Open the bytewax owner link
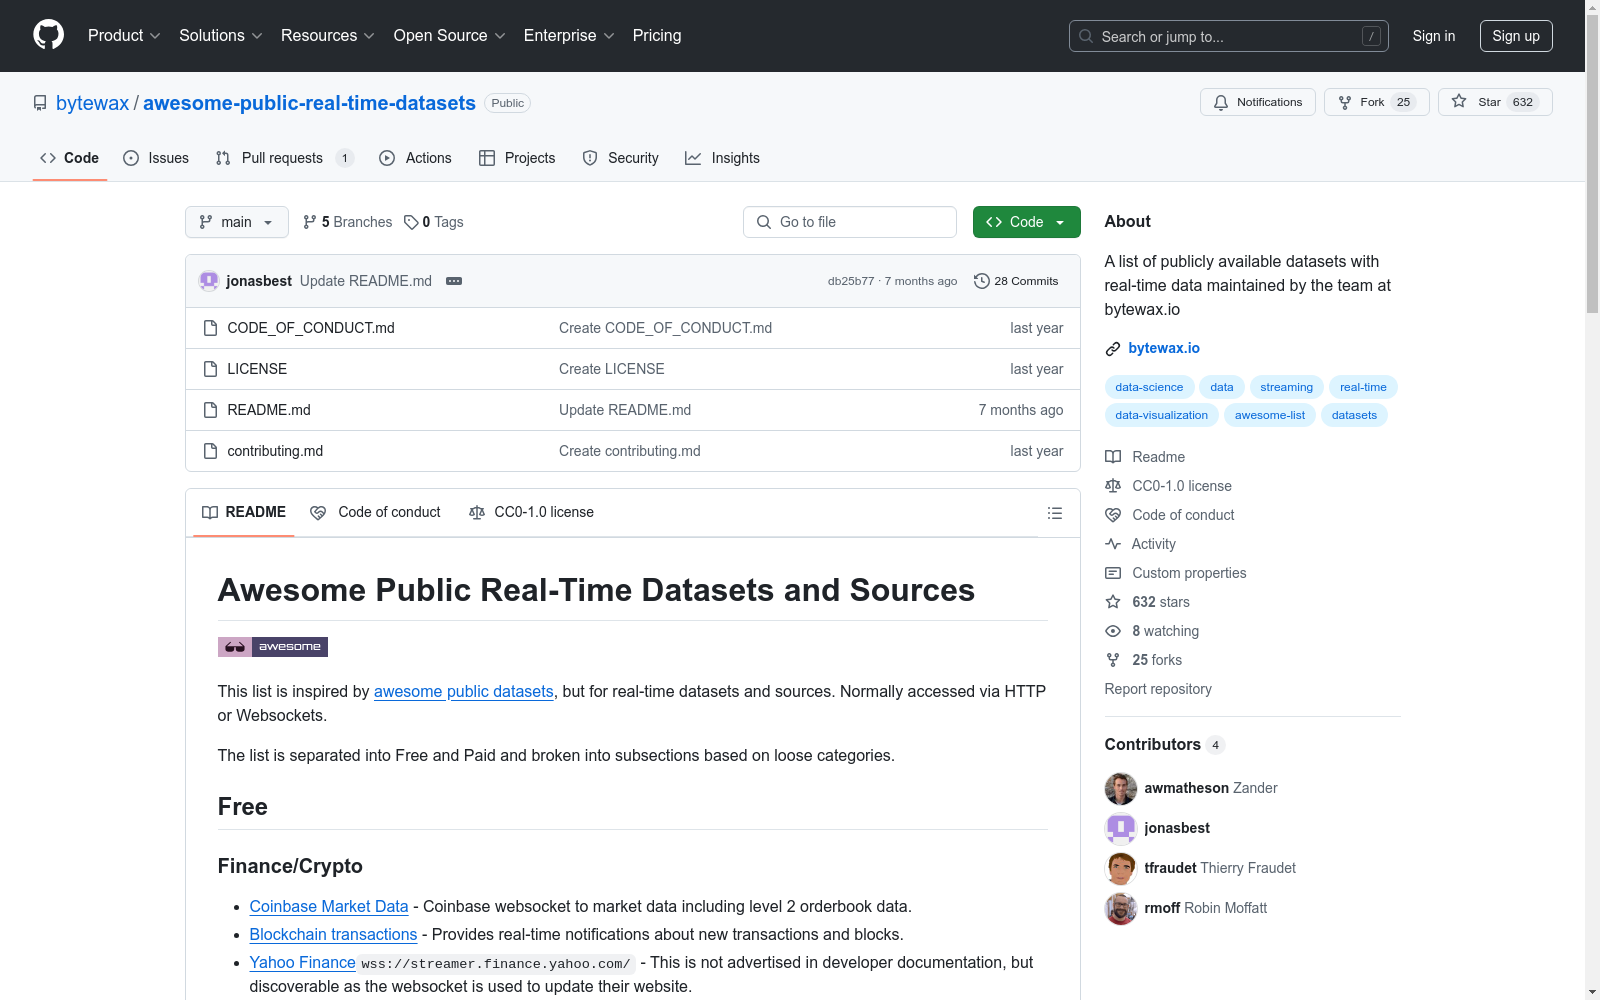This screenshot has height=1000, width=1600. pos(93,103)
